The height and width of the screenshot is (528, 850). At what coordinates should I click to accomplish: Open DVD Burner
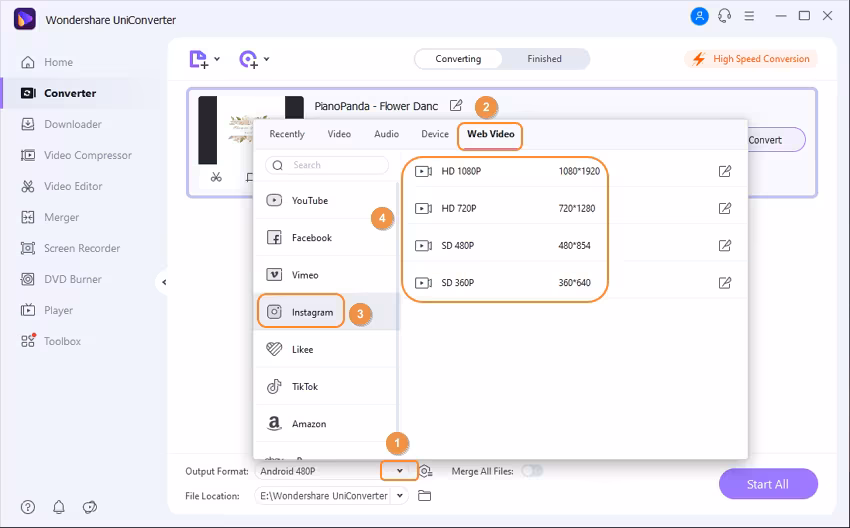pyautogui.click(x=61, y=279)
